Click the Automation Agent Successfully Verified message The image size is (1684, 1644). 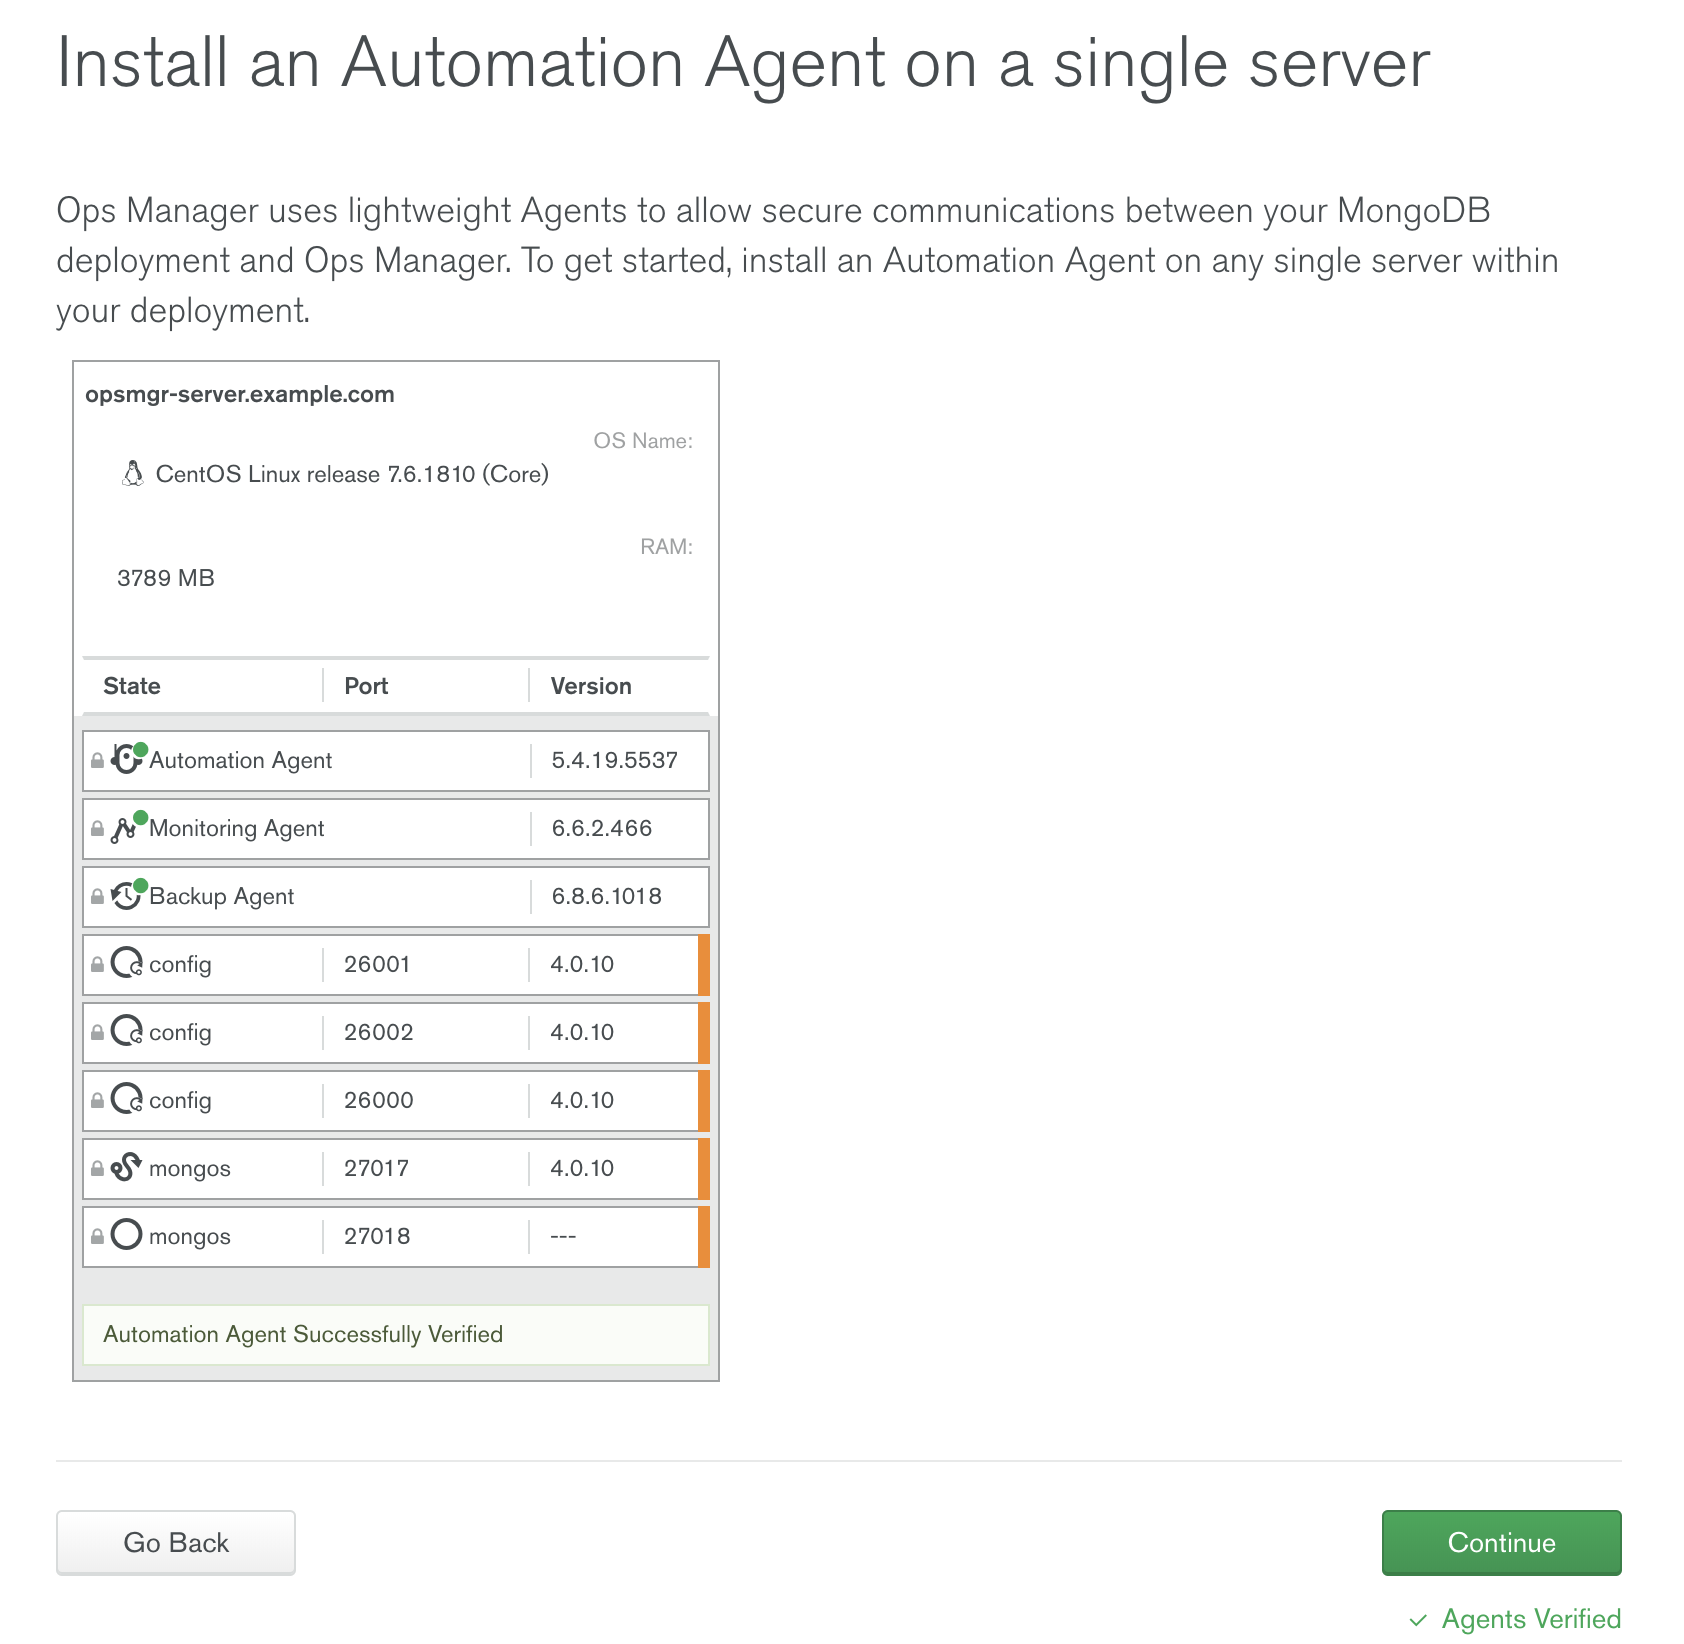[396, 1335]
